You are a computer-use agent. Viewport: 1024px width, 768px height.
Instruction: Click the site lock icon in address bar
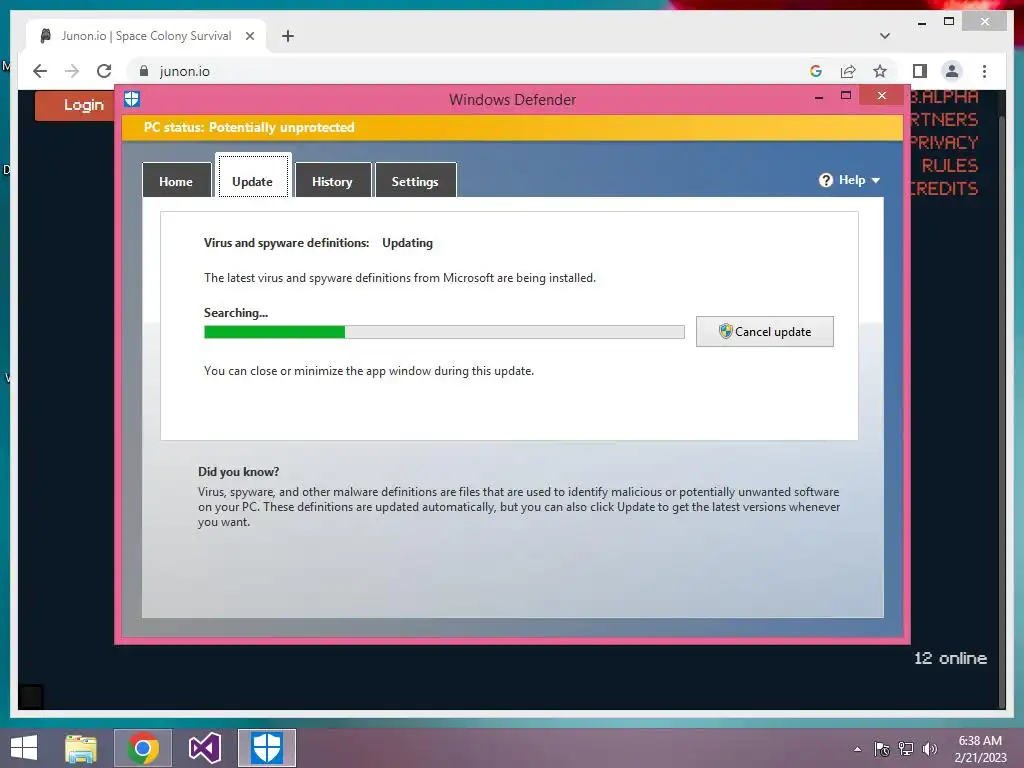tap(144, 71)
